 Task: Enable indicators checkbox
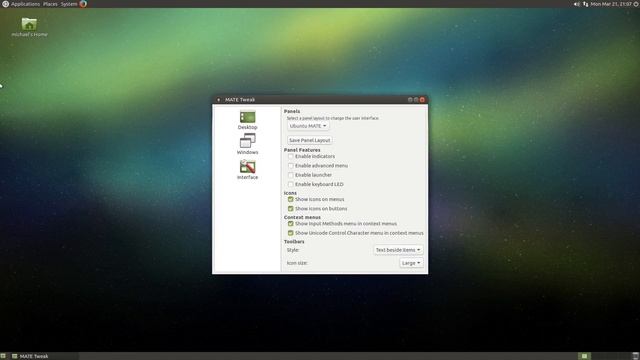pos(291,156)
